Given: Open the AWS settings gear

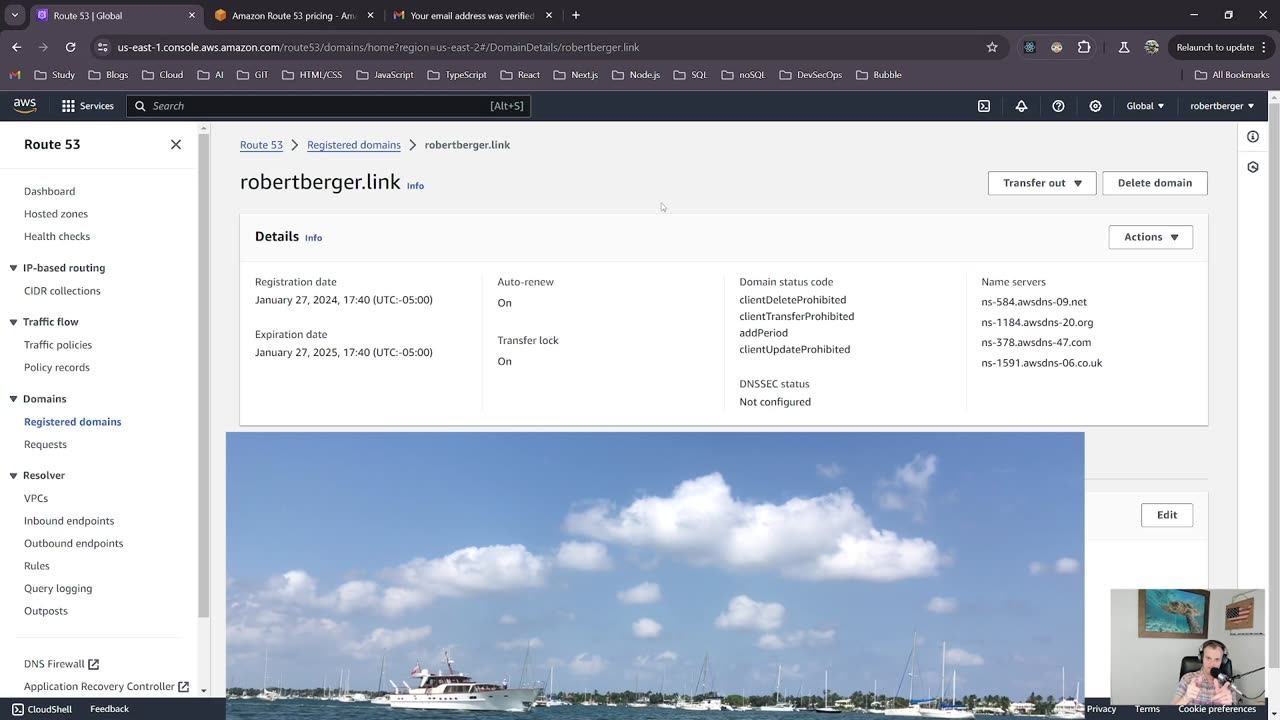Looking at the screenshot, I should 1095,106.
